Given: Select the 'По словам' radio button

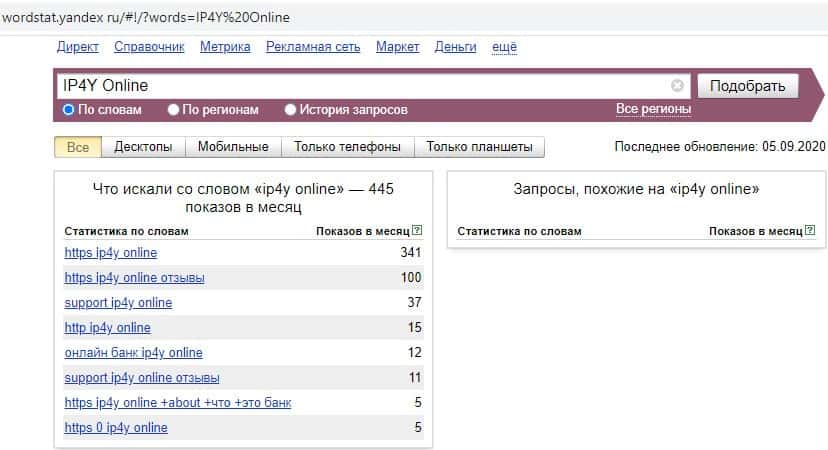Looking at the screenshot, I should (x=69, y=110).
